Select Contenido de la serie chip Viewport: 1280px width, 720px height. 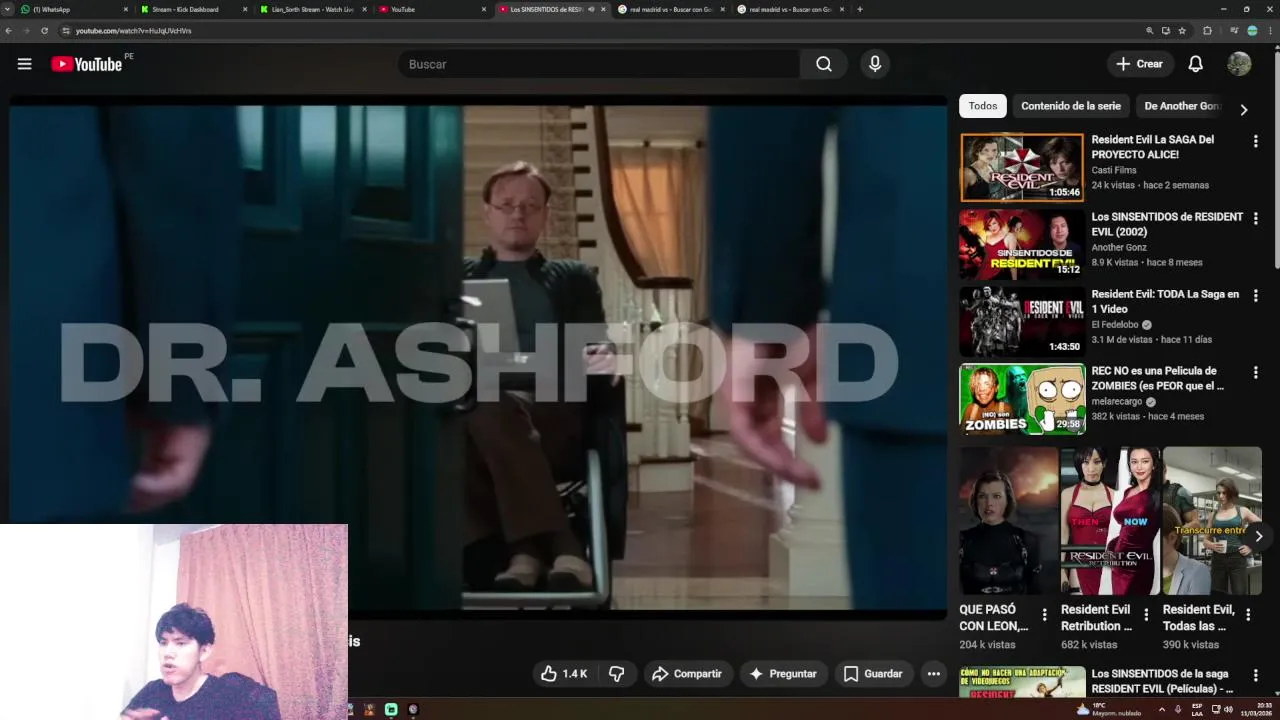tap(1070, 106)
